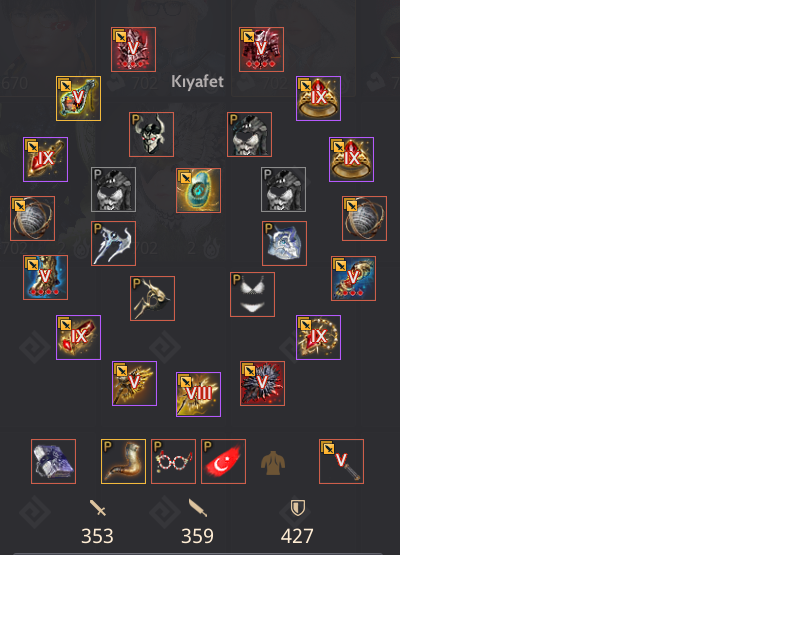
Task: Select the blue-white shield costume slot
Action: [285, 244]
